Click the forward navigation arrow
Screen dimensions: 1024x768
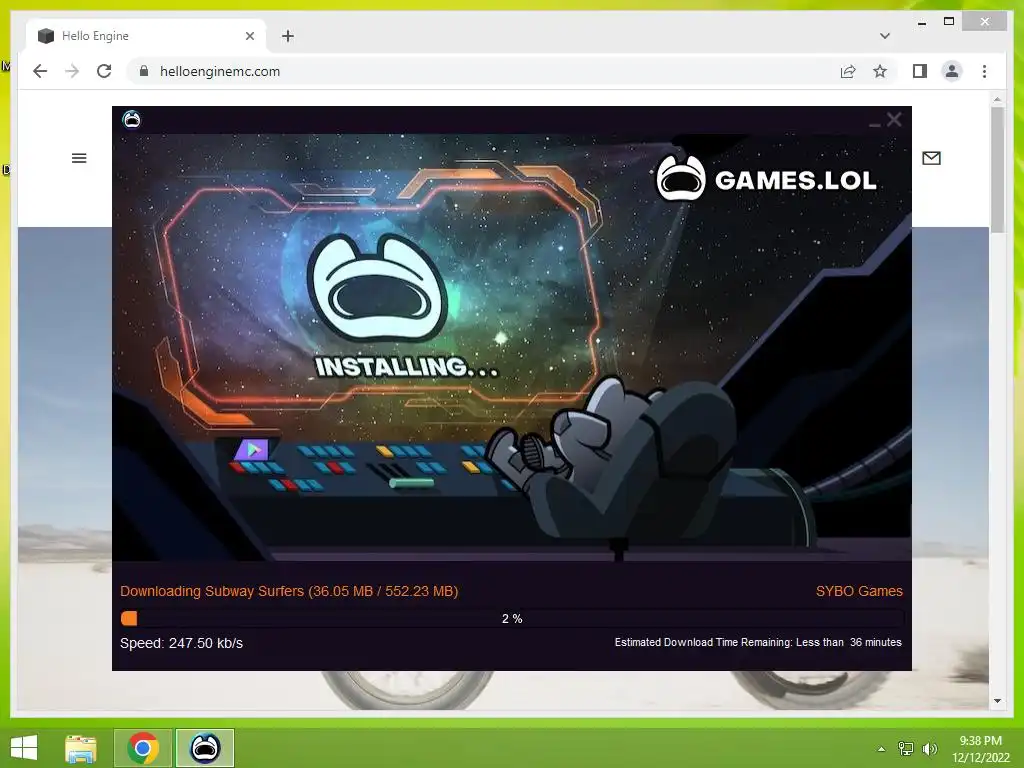pyautogui.click(x=72, y=71)
